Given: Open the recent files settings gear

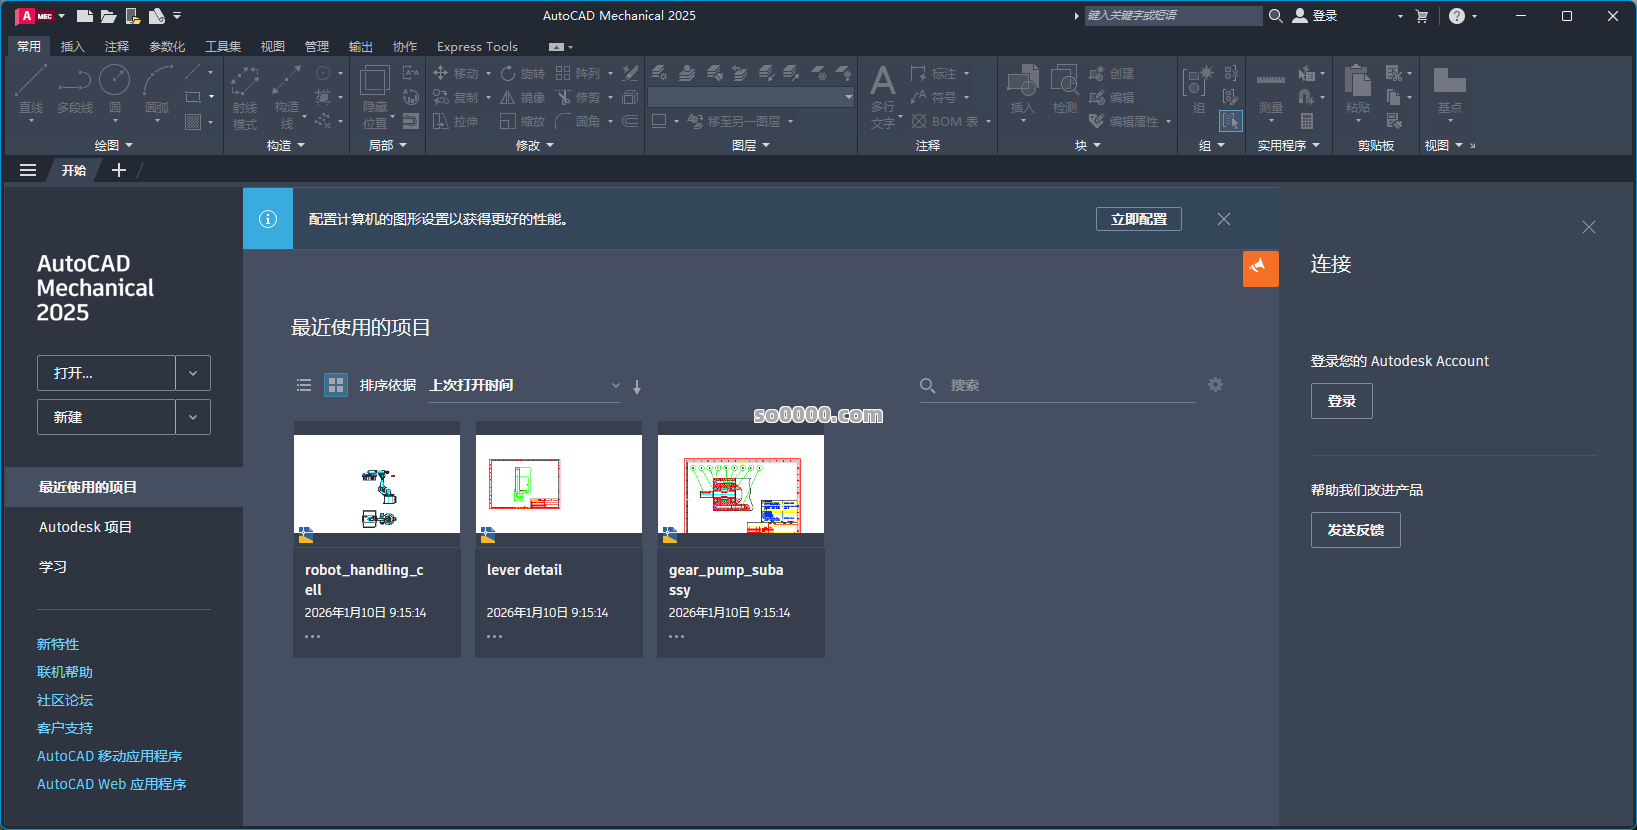Looking at the screenshot, I should (1215, 385).
